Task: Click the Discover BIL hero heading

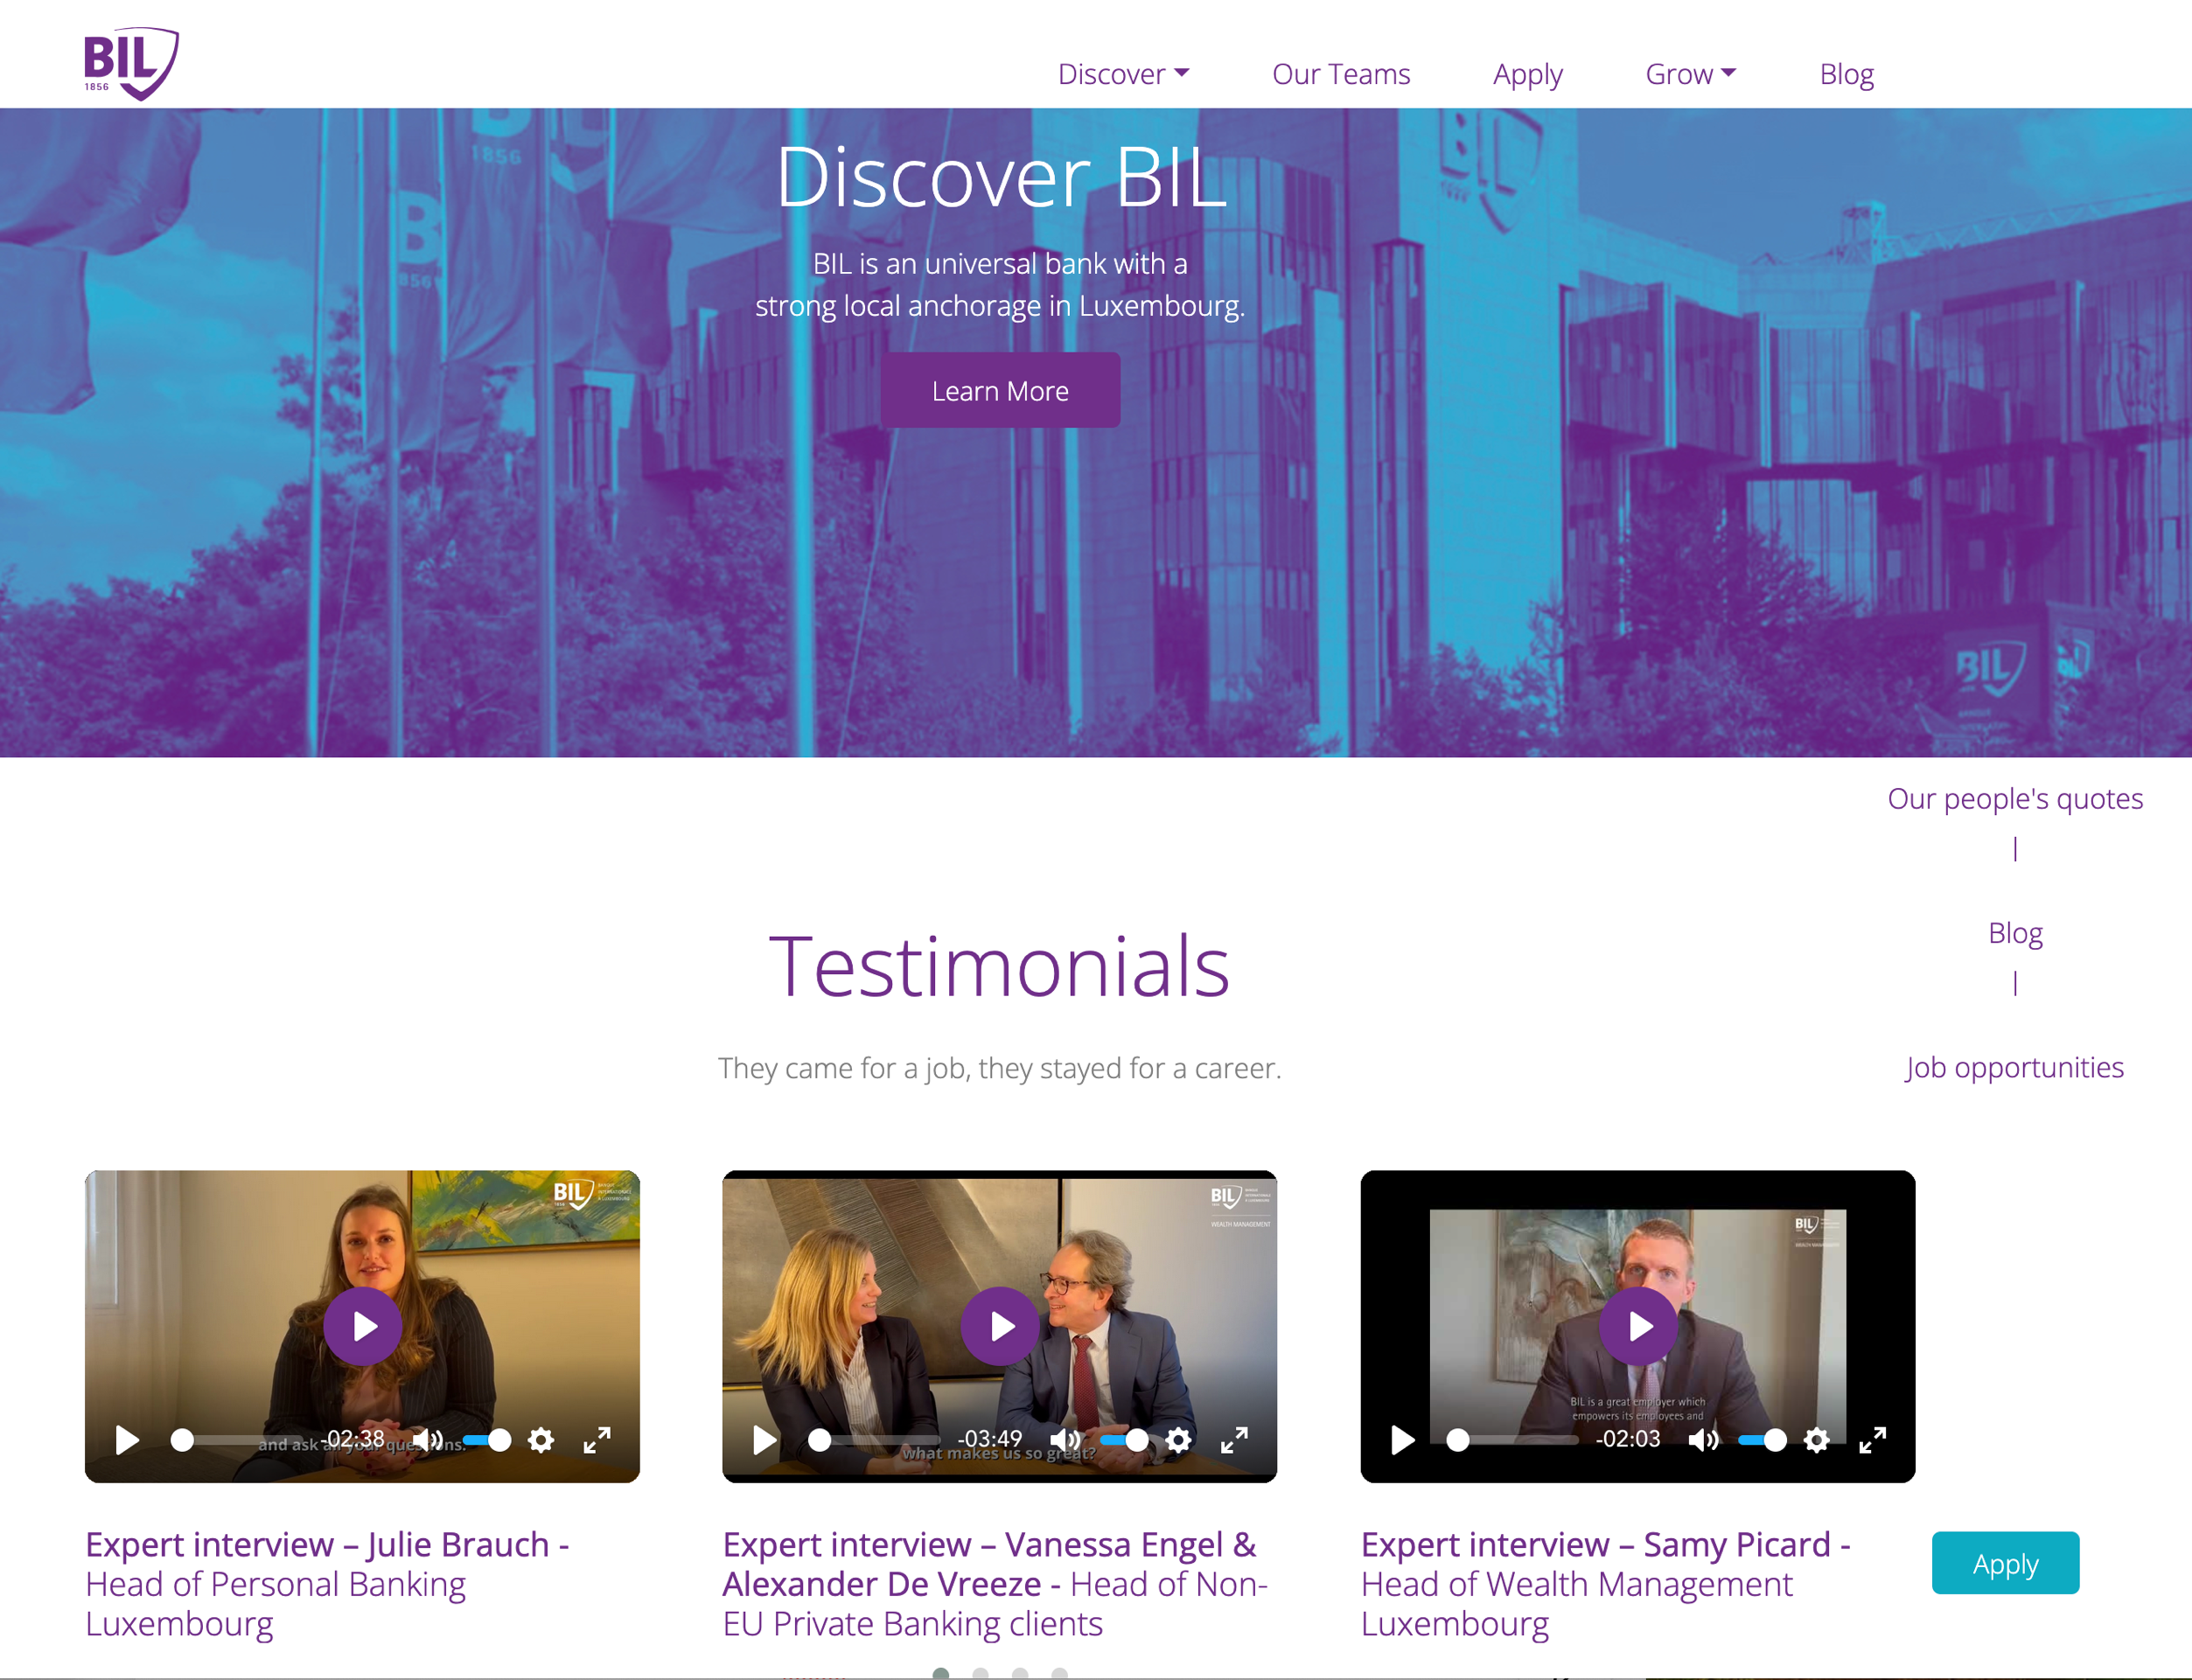Action: [1001, 177]
